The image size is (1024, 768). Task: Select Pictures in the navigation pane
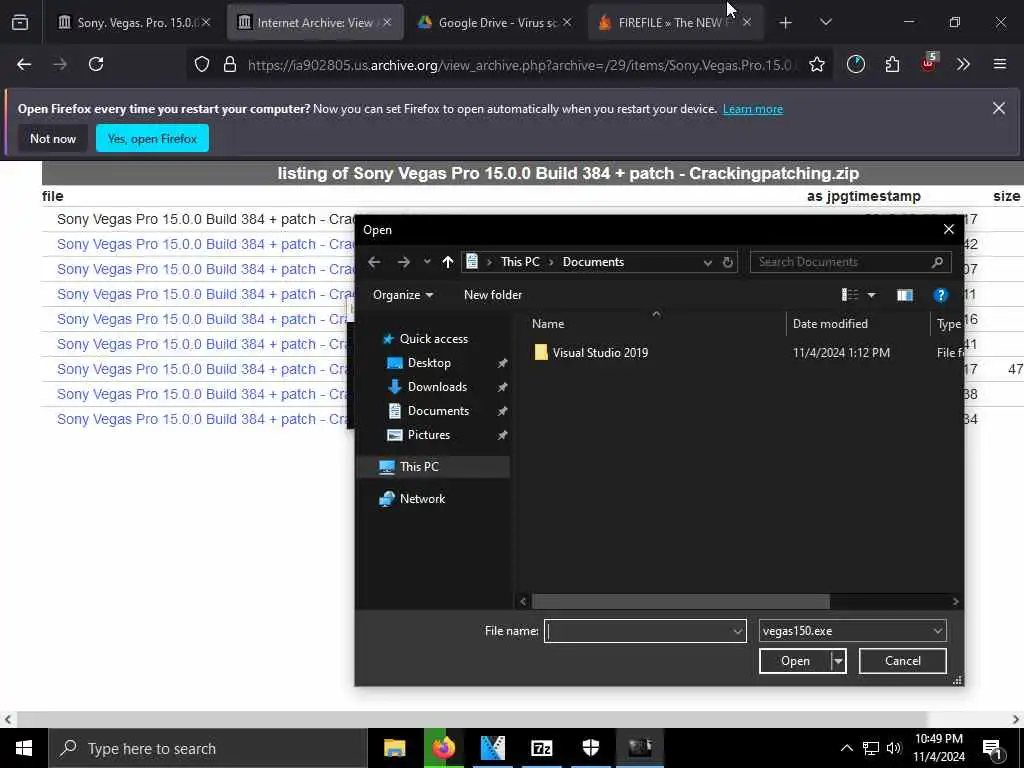tap(428, 435)
